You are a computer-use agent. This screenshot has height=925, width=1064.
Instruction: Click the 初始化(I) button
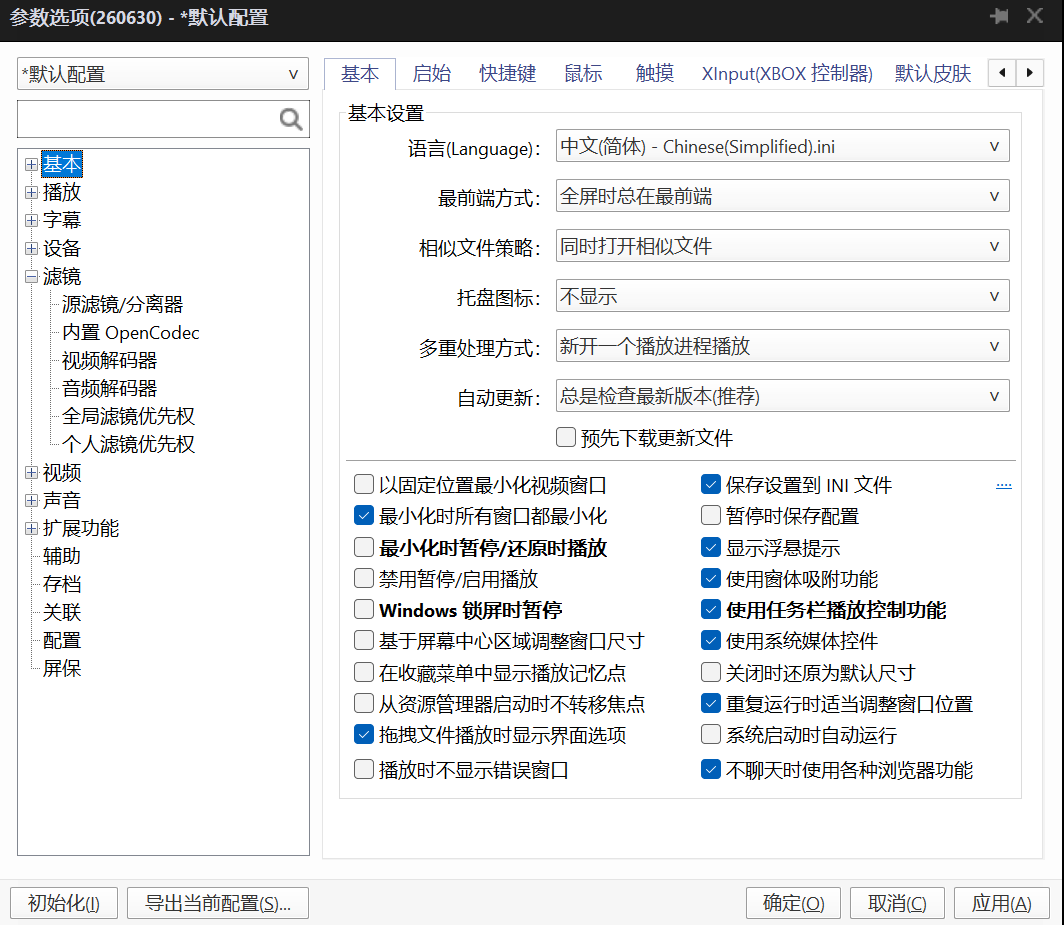(x=64, y=903)
